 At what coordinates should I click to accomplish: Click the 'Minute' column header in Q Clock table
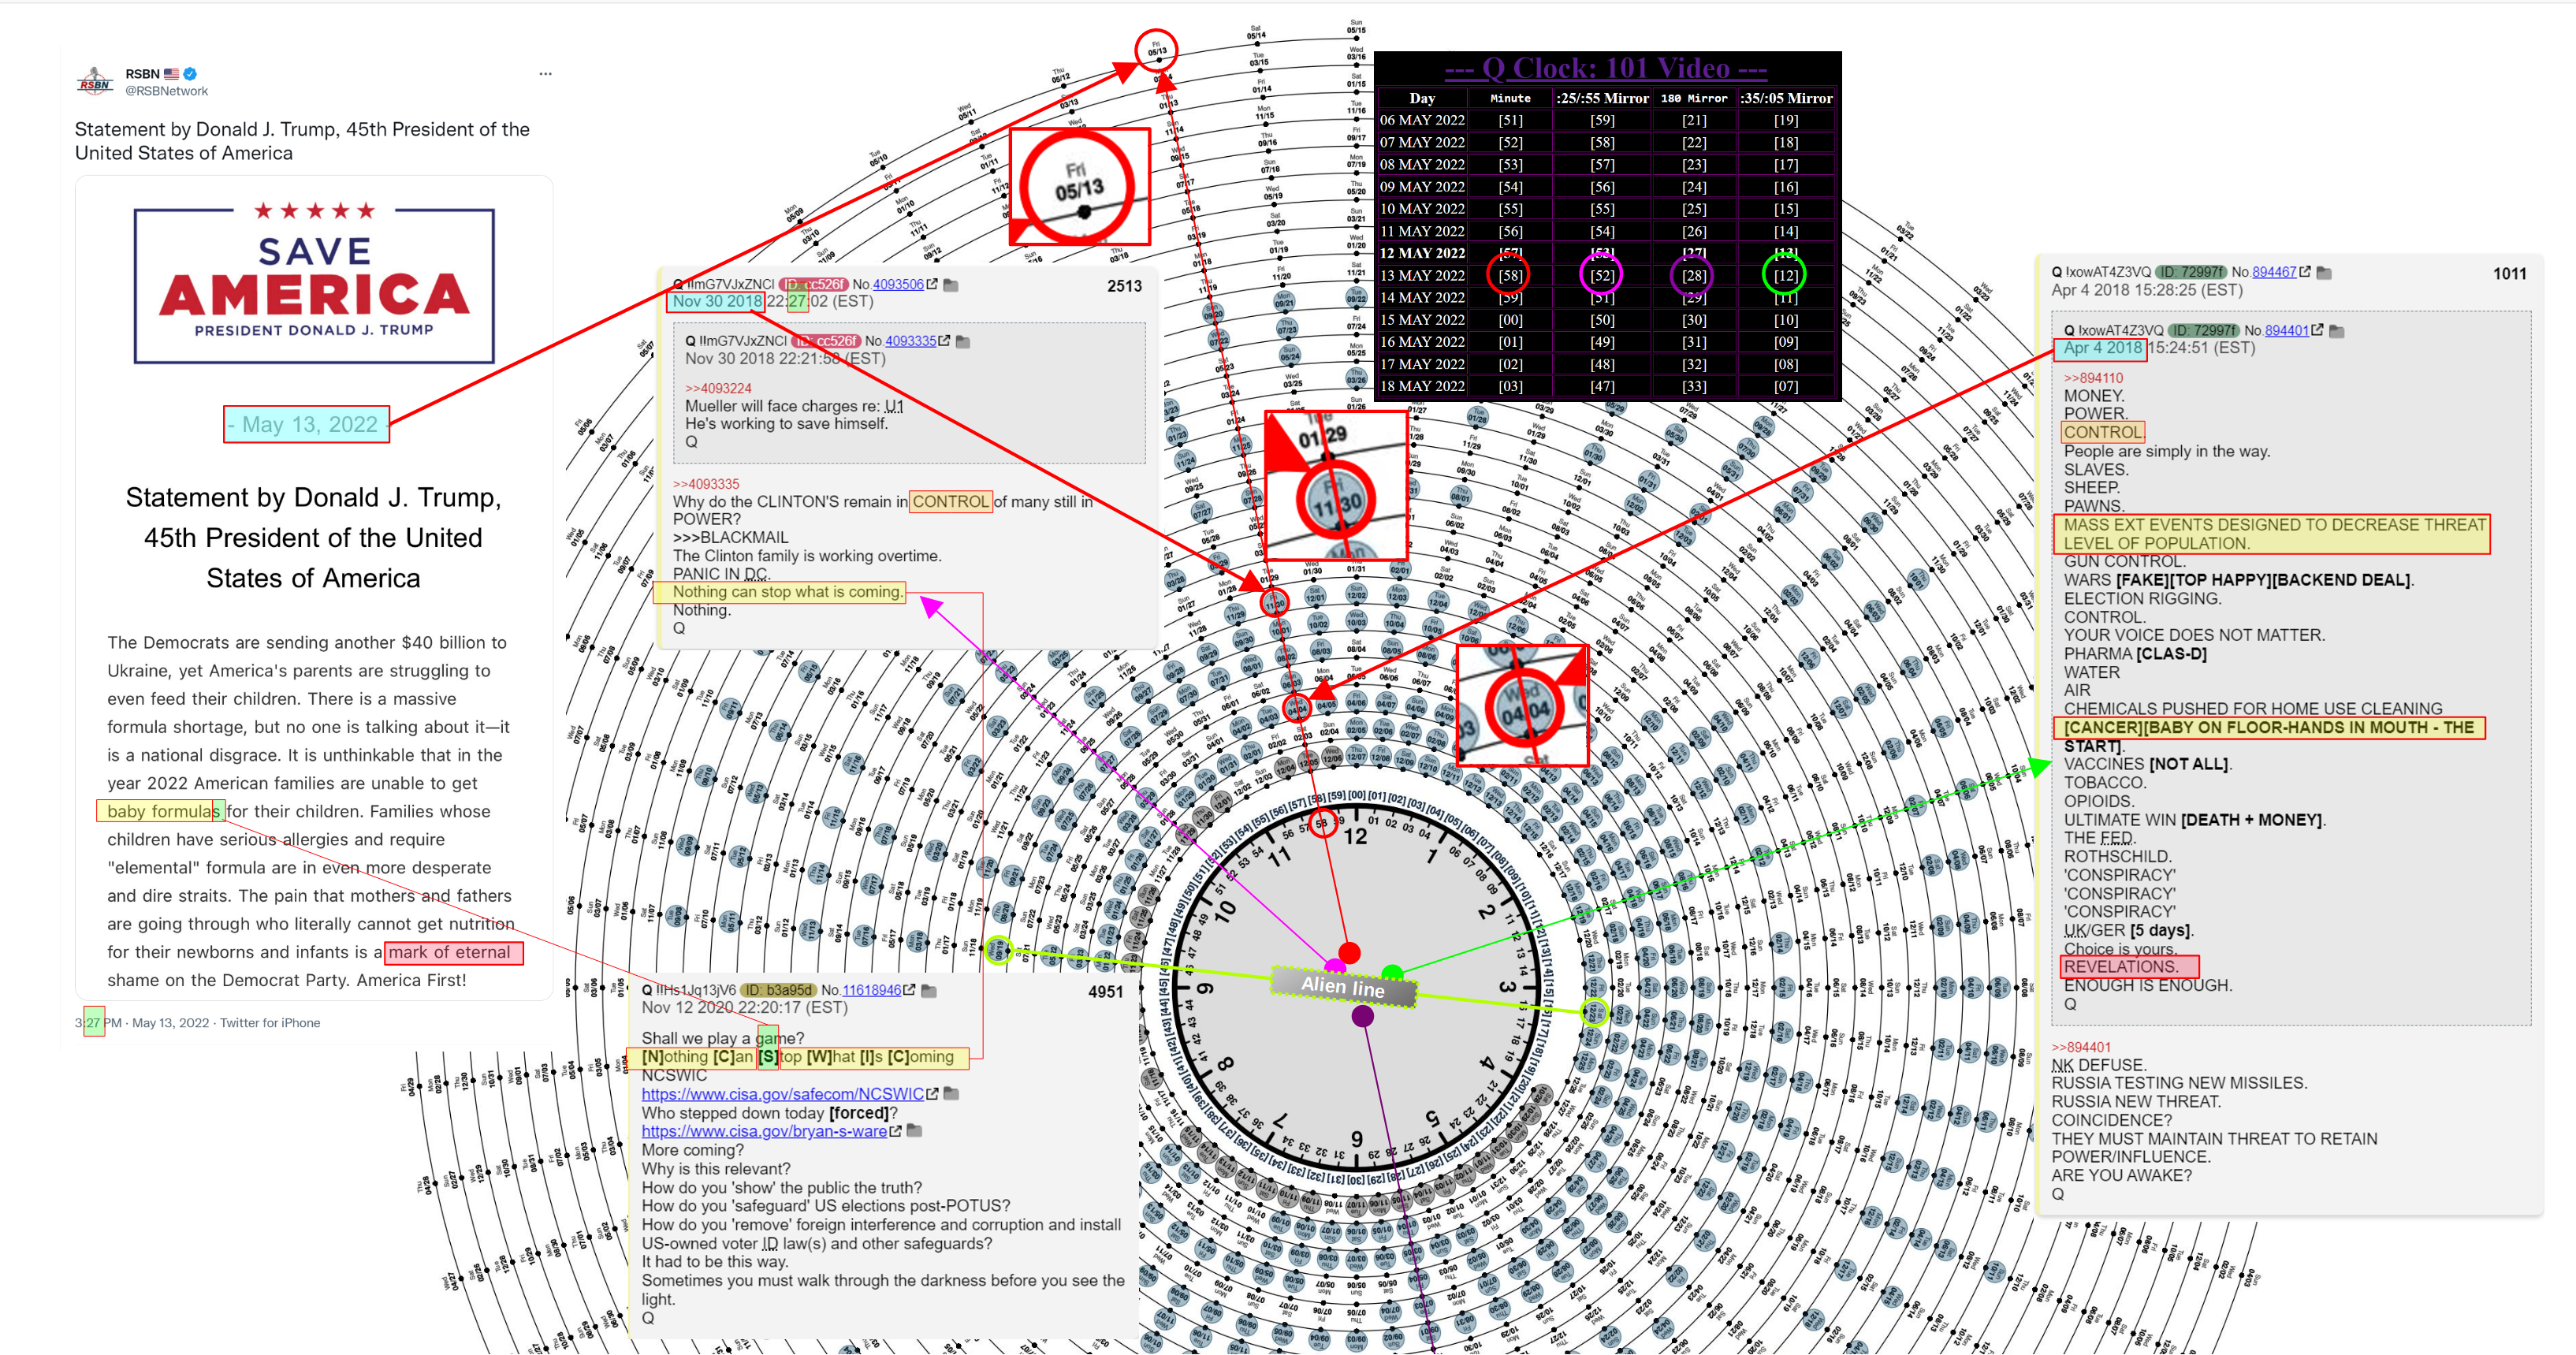tap(1510, 98)
